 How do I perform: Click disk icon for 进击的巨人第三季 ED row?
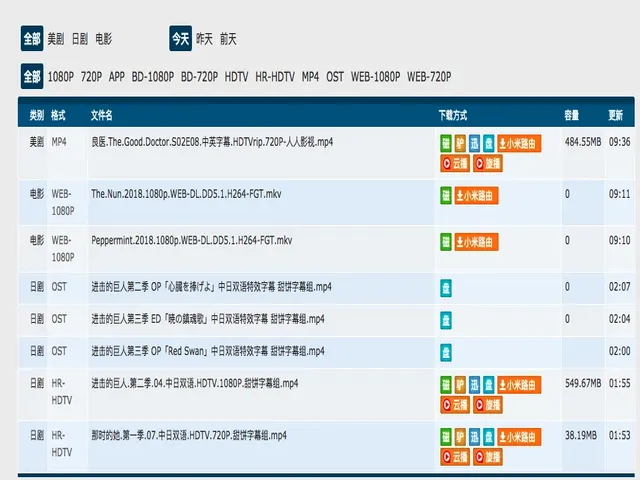(446, 320)
